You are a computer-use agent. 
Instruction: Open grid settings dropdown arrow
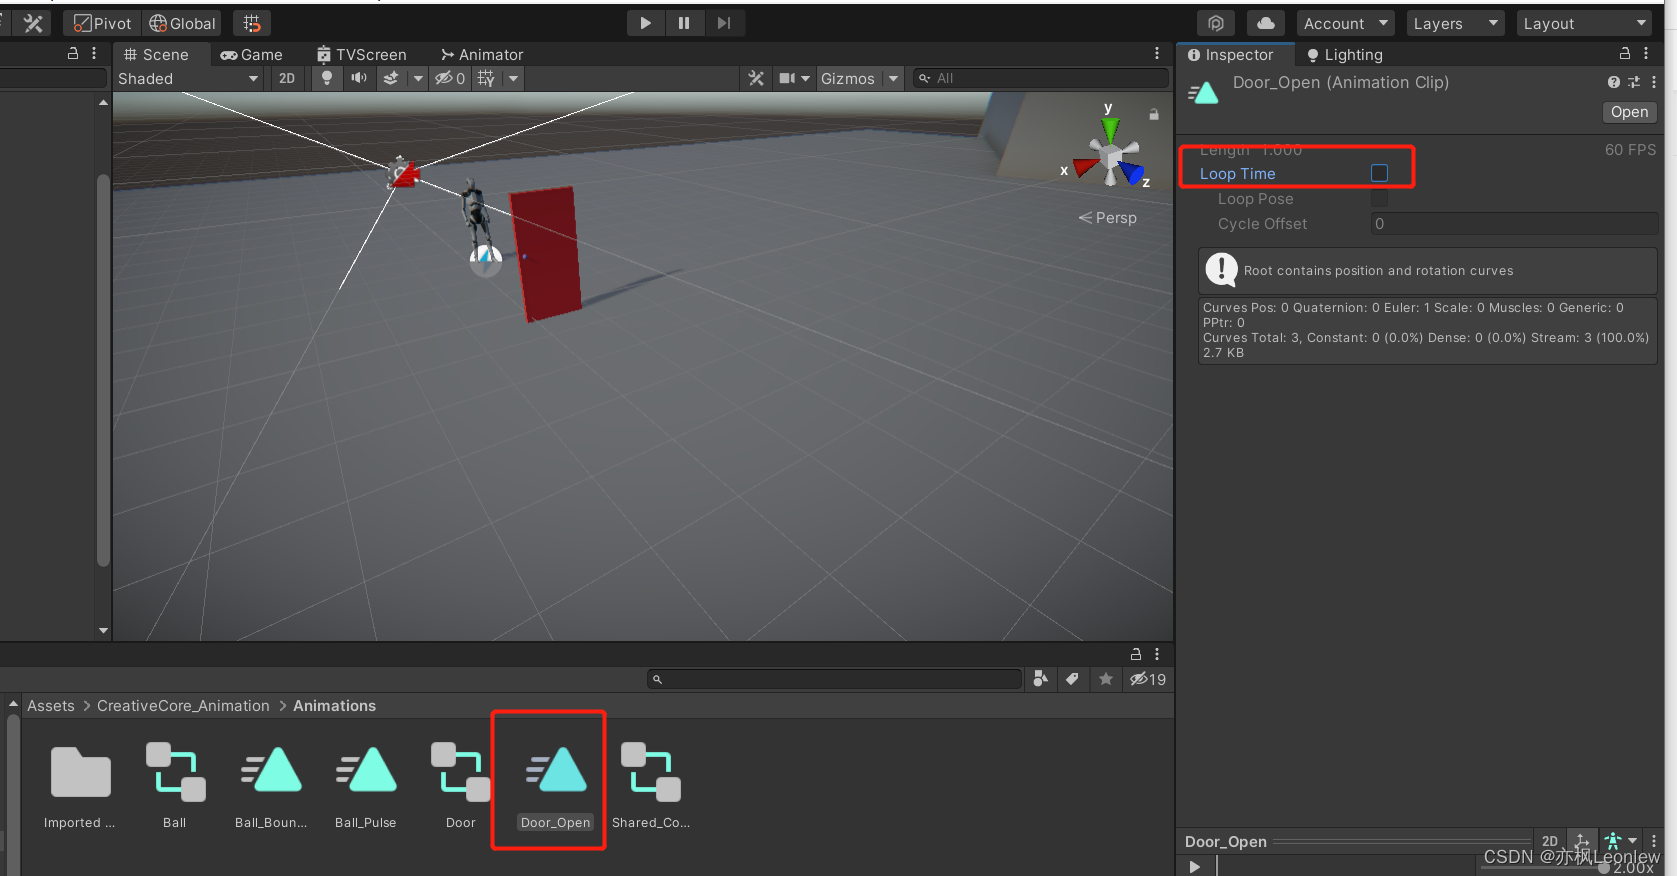513,79
